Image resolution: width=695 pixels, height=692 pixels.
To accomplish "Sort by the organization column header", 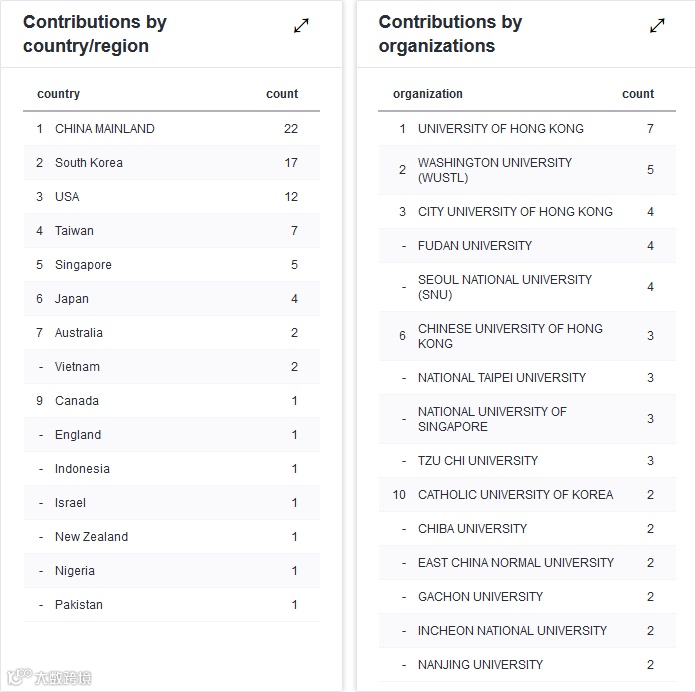I will click(428, 94).
